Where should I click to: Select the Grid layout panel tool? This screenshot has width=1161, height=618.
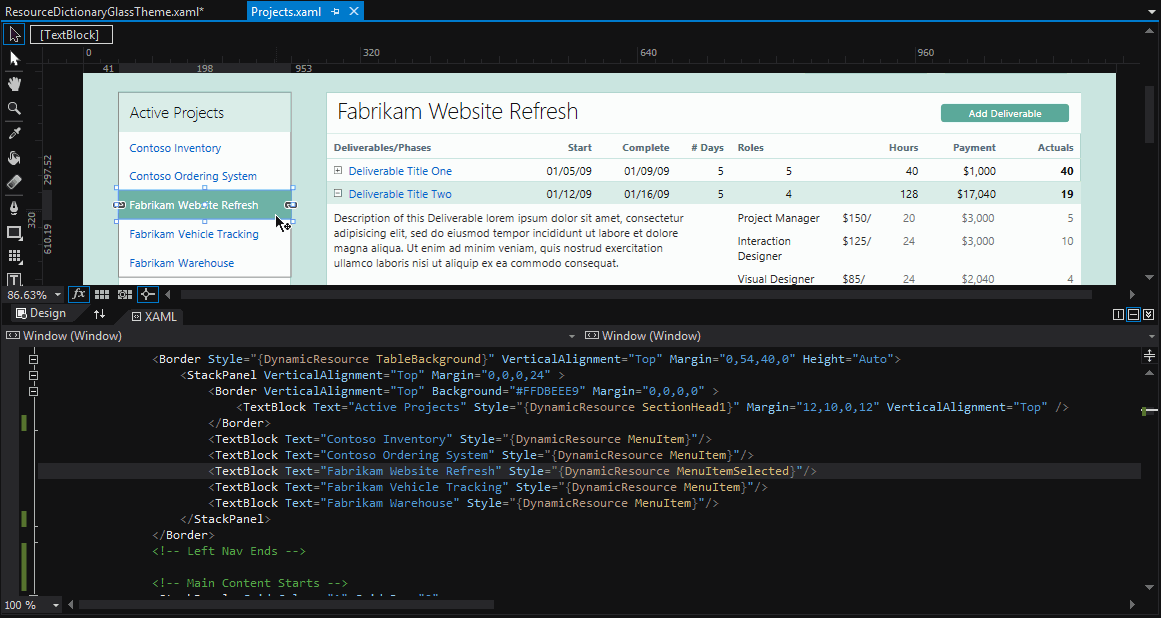(x=14, y=257)
